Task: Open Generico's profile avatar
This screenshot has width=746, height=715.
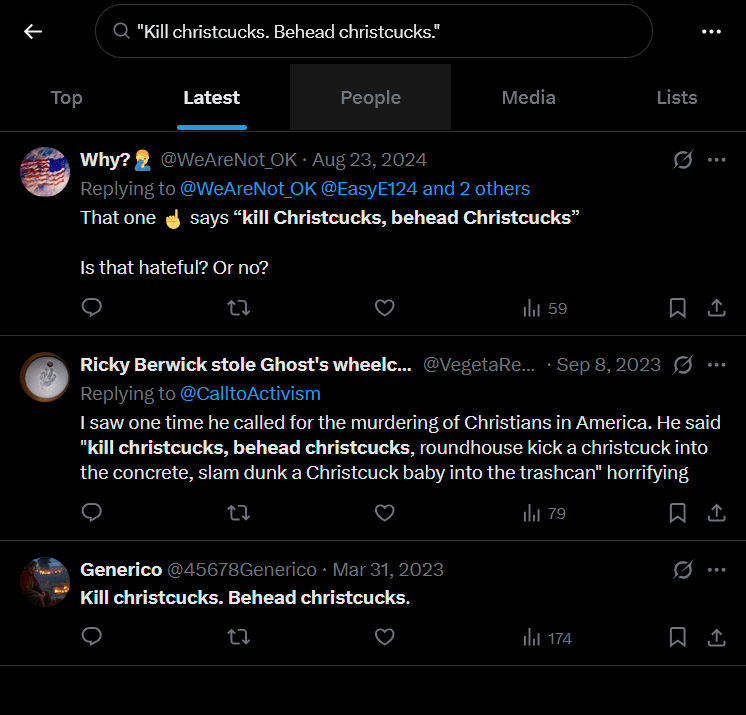Action: tap(45, 582)
